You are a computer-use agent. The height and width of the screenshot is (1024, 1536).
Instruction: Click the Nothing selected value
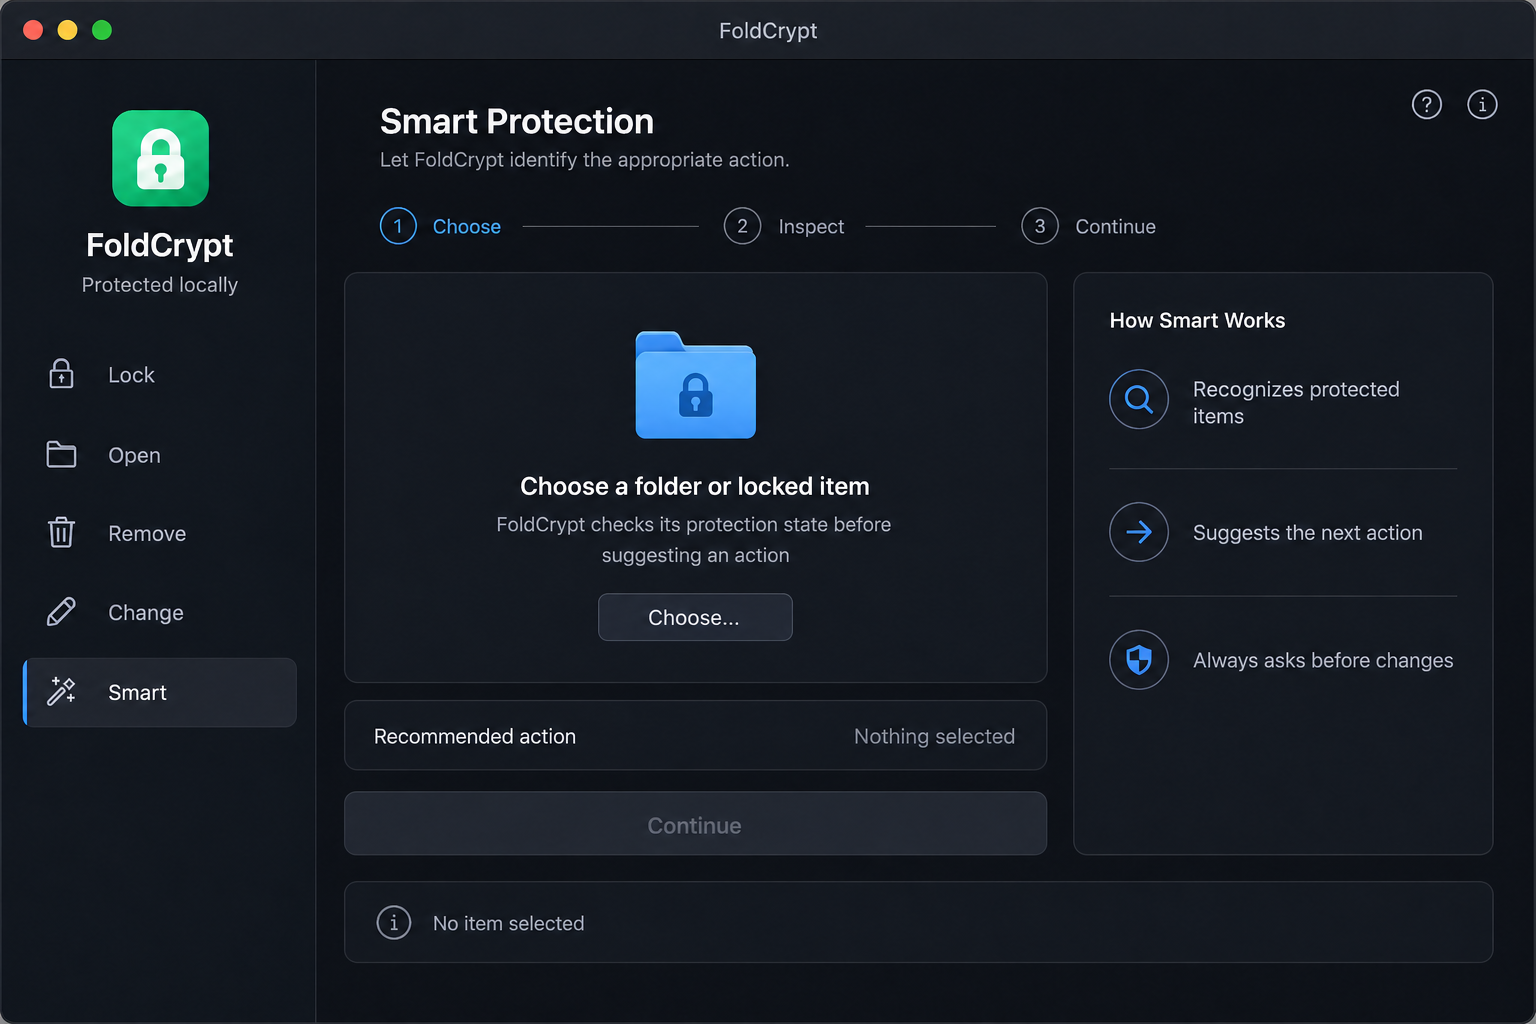tap(934, 737)
